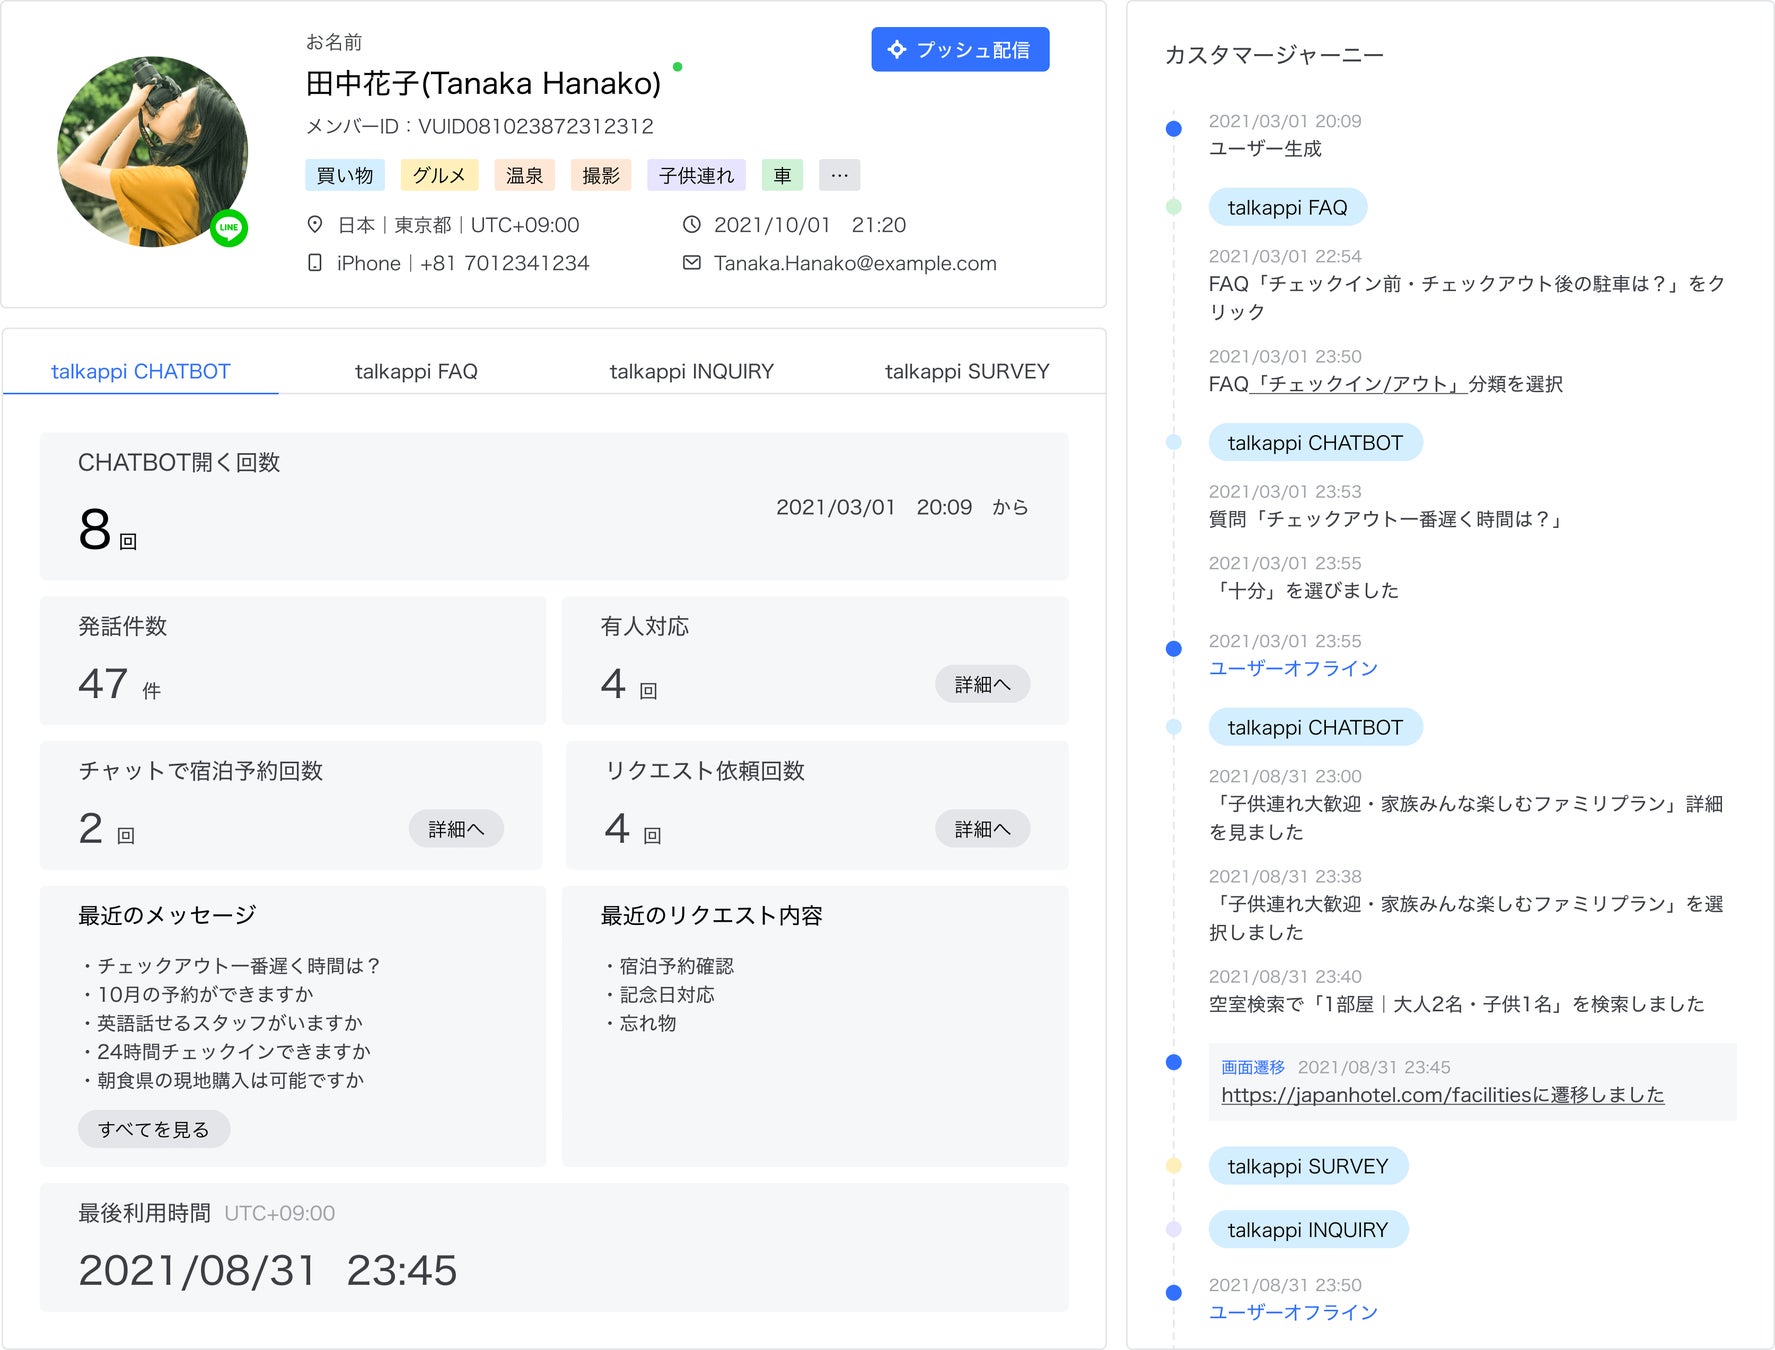Screen dimensions: 1775x1350
Task: Select the 買い物 tag
Action: tap(345, 175)
